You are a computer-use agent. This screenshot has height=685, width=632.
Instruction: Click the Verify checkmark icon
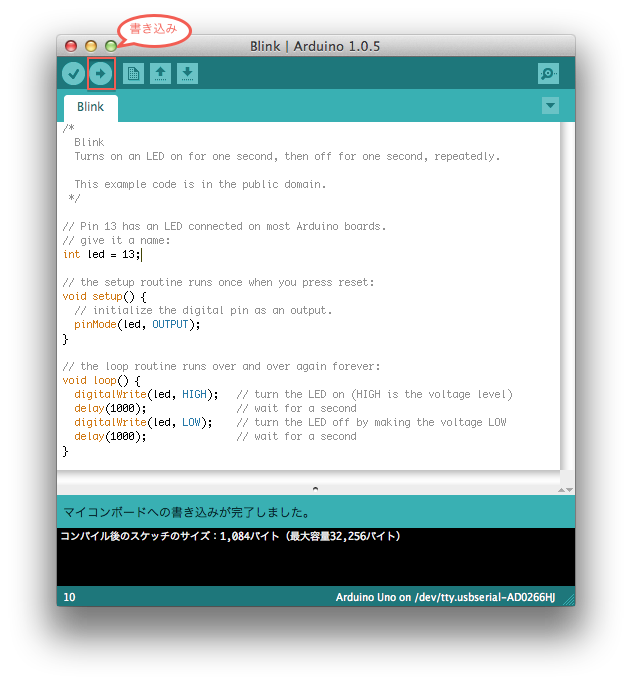pyautogui.click(x=73, y=73)
